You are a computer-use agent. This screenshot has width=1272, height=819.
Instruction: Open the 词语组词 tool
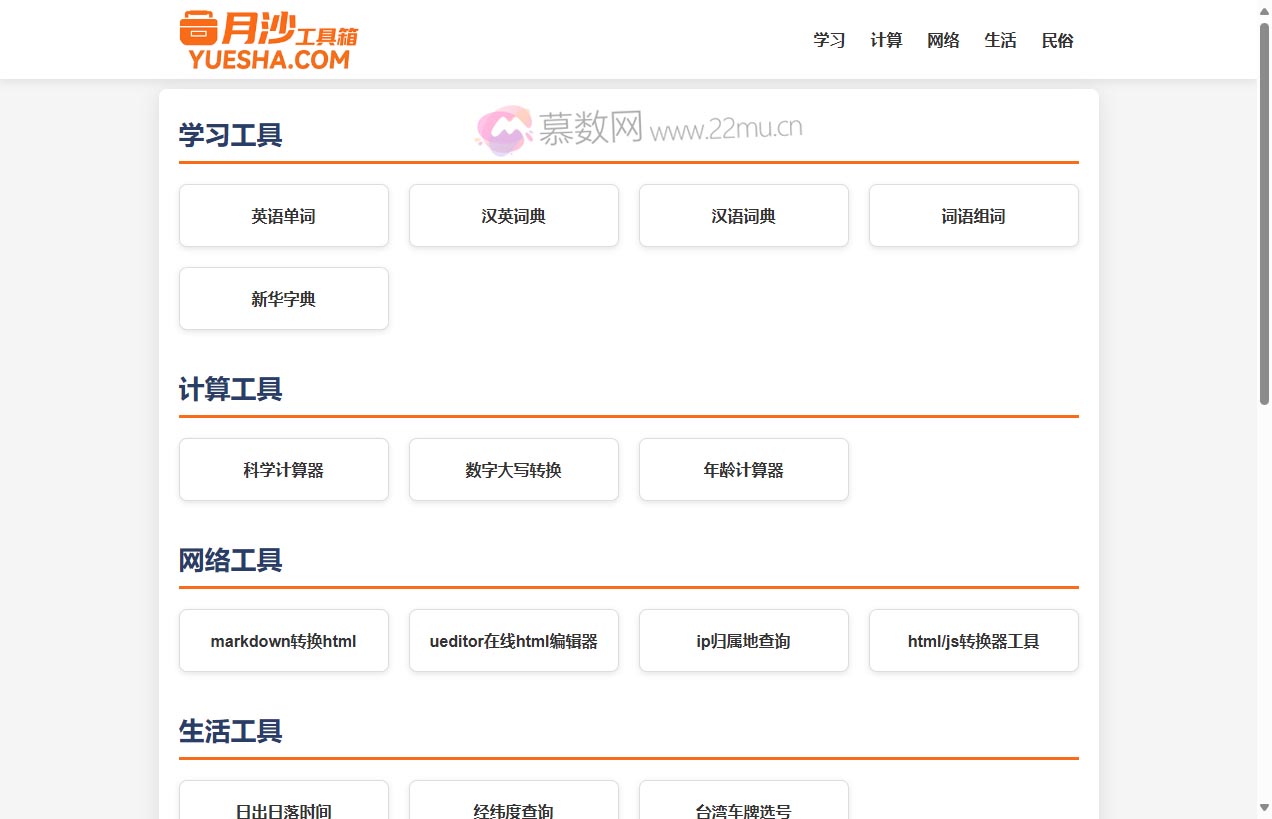tap(973, 215)
